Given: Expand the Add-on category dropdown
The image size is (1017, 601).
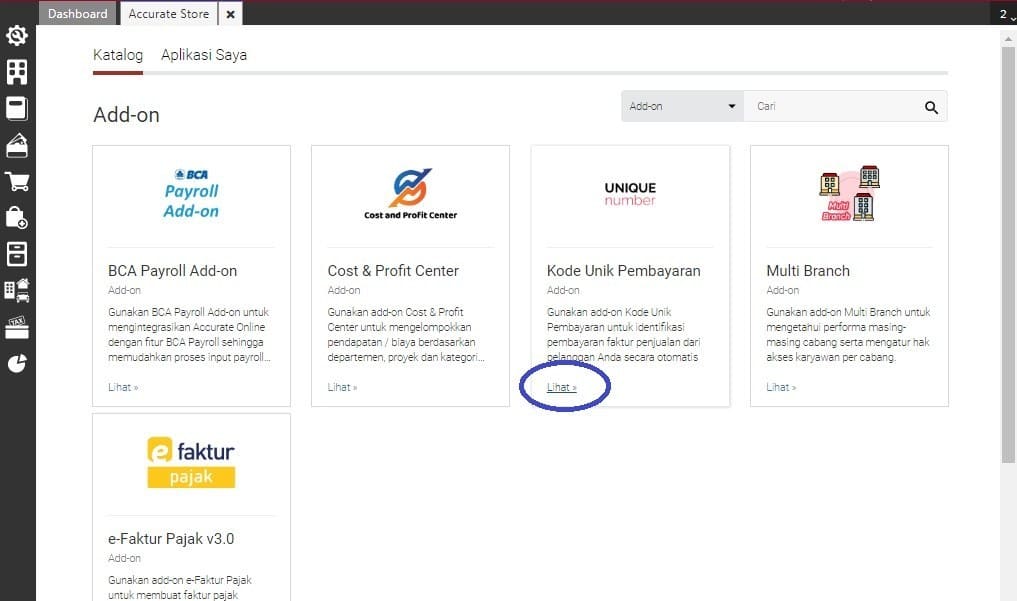Looking at the screenshot, I should (x=682, y=107).
